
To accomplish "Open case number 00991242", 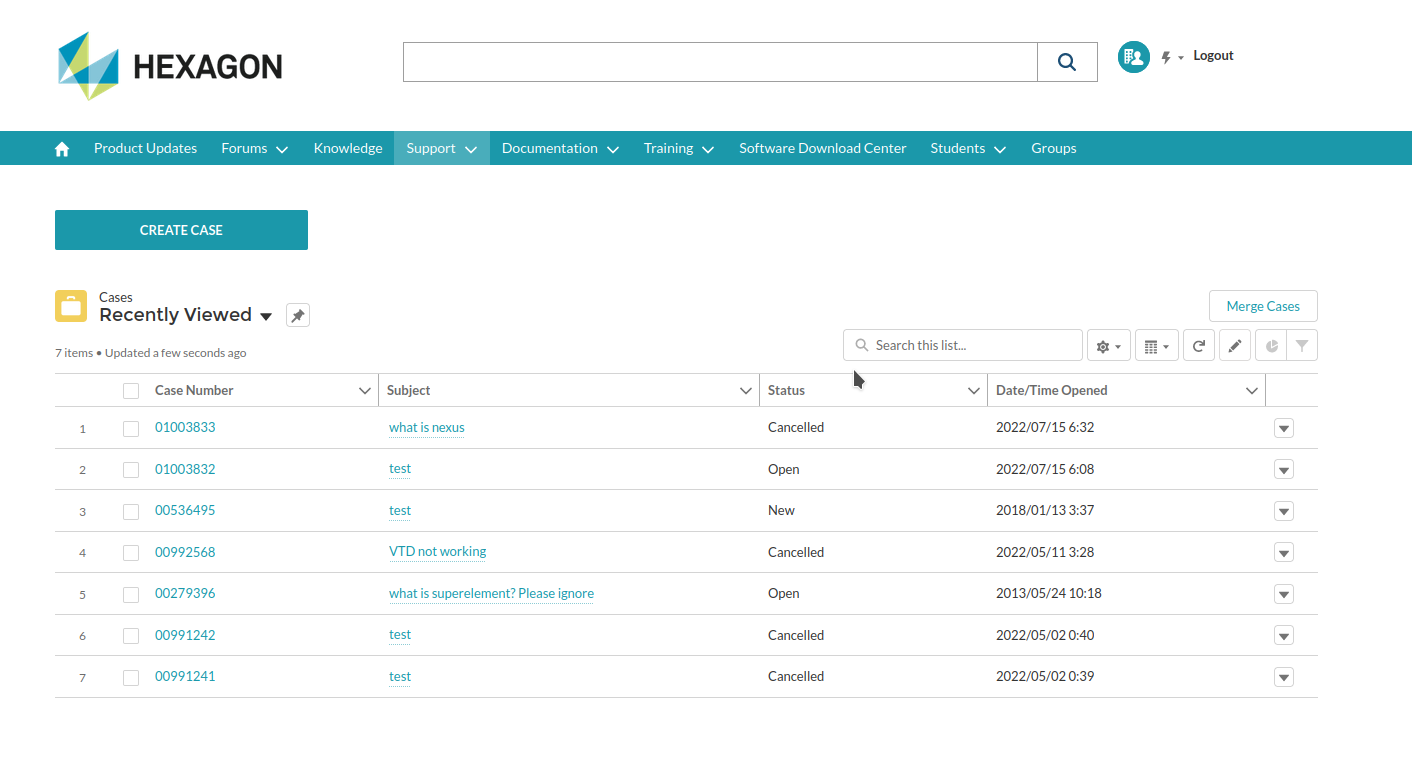I will click(185, 635).
